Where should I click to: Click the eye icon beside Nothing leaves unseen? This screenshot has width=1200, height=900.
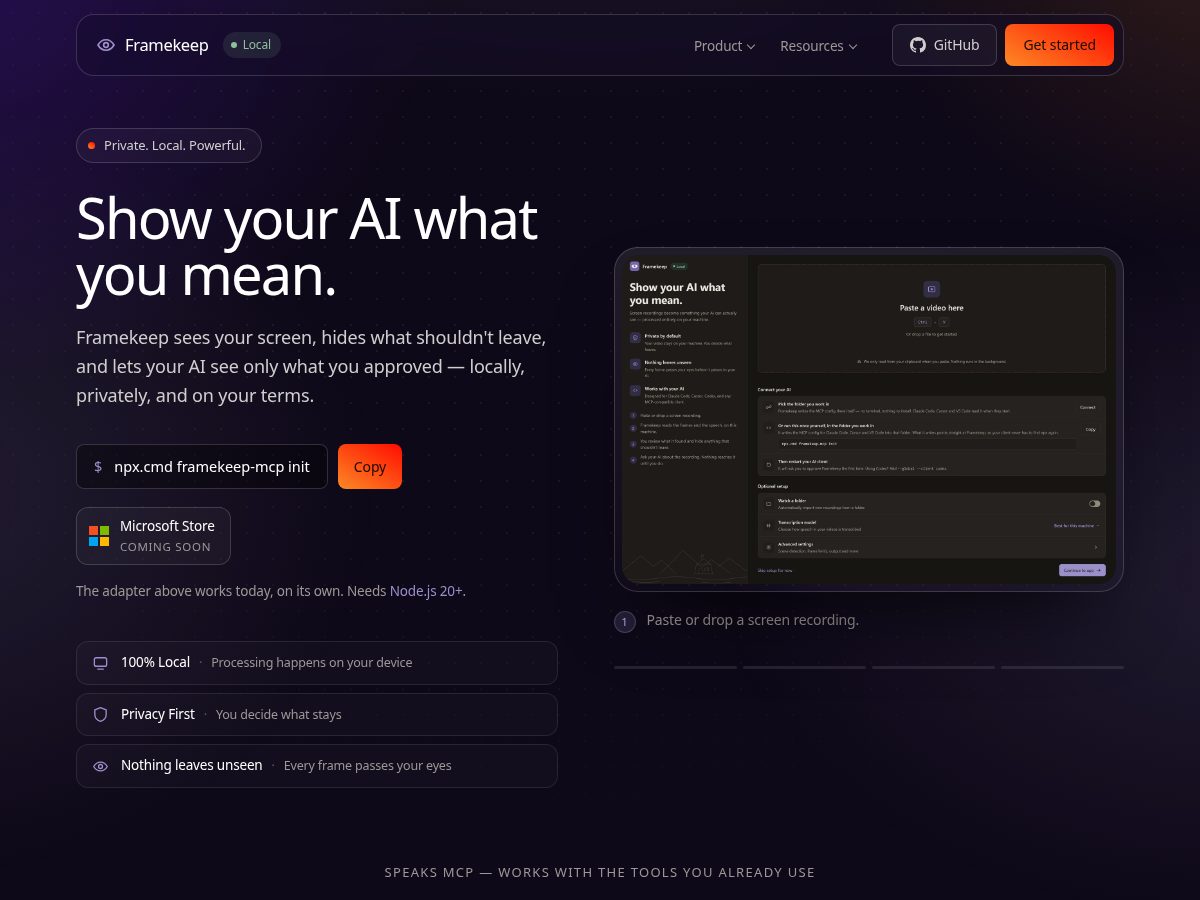tap(100, 766)
